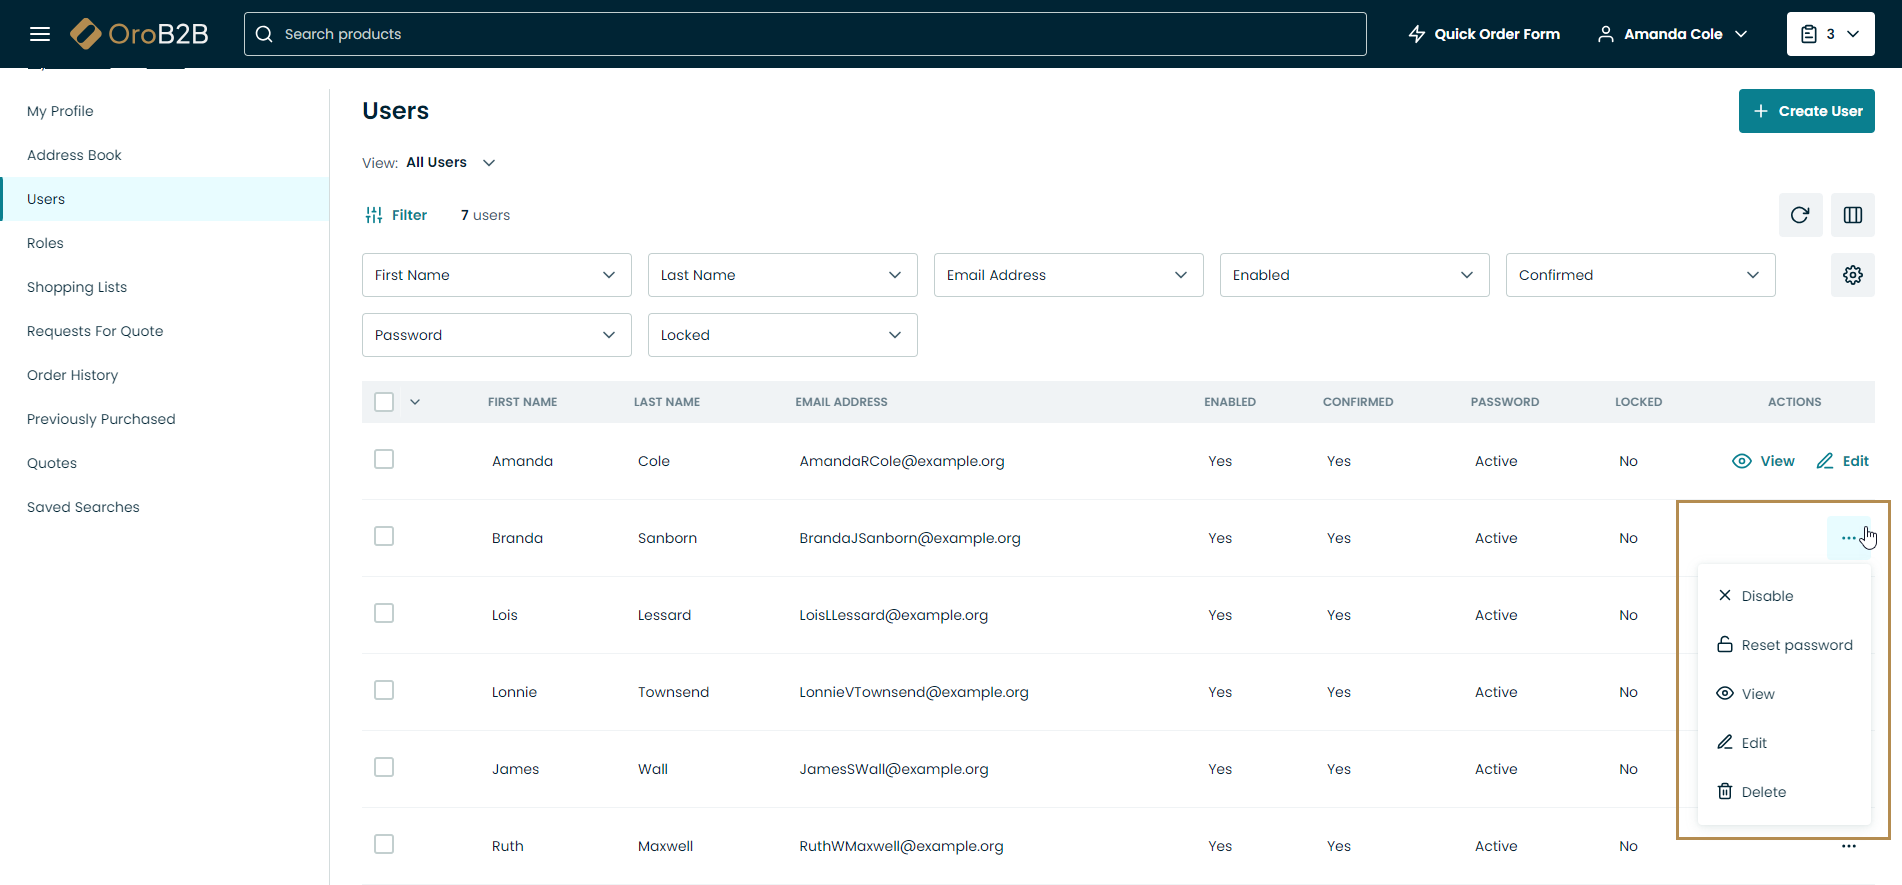This screenshot has width=1902, height=885.
Task: Open the hamburger main menu
Action: [40, 34]
